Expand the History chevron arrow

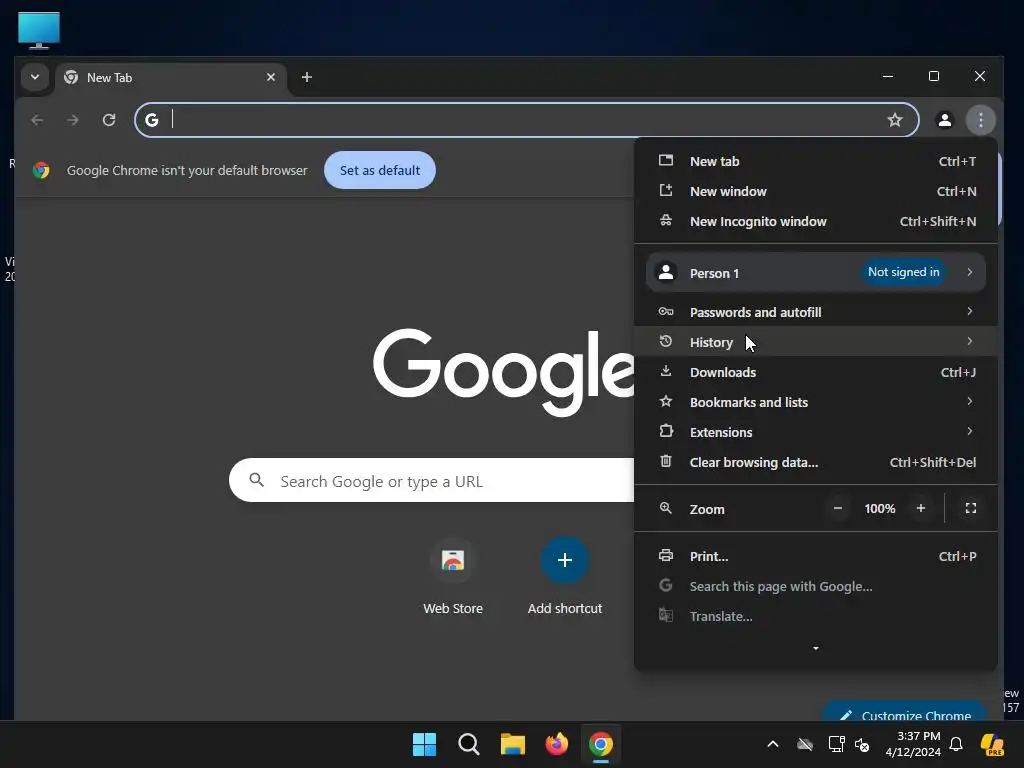pos(970,342)
